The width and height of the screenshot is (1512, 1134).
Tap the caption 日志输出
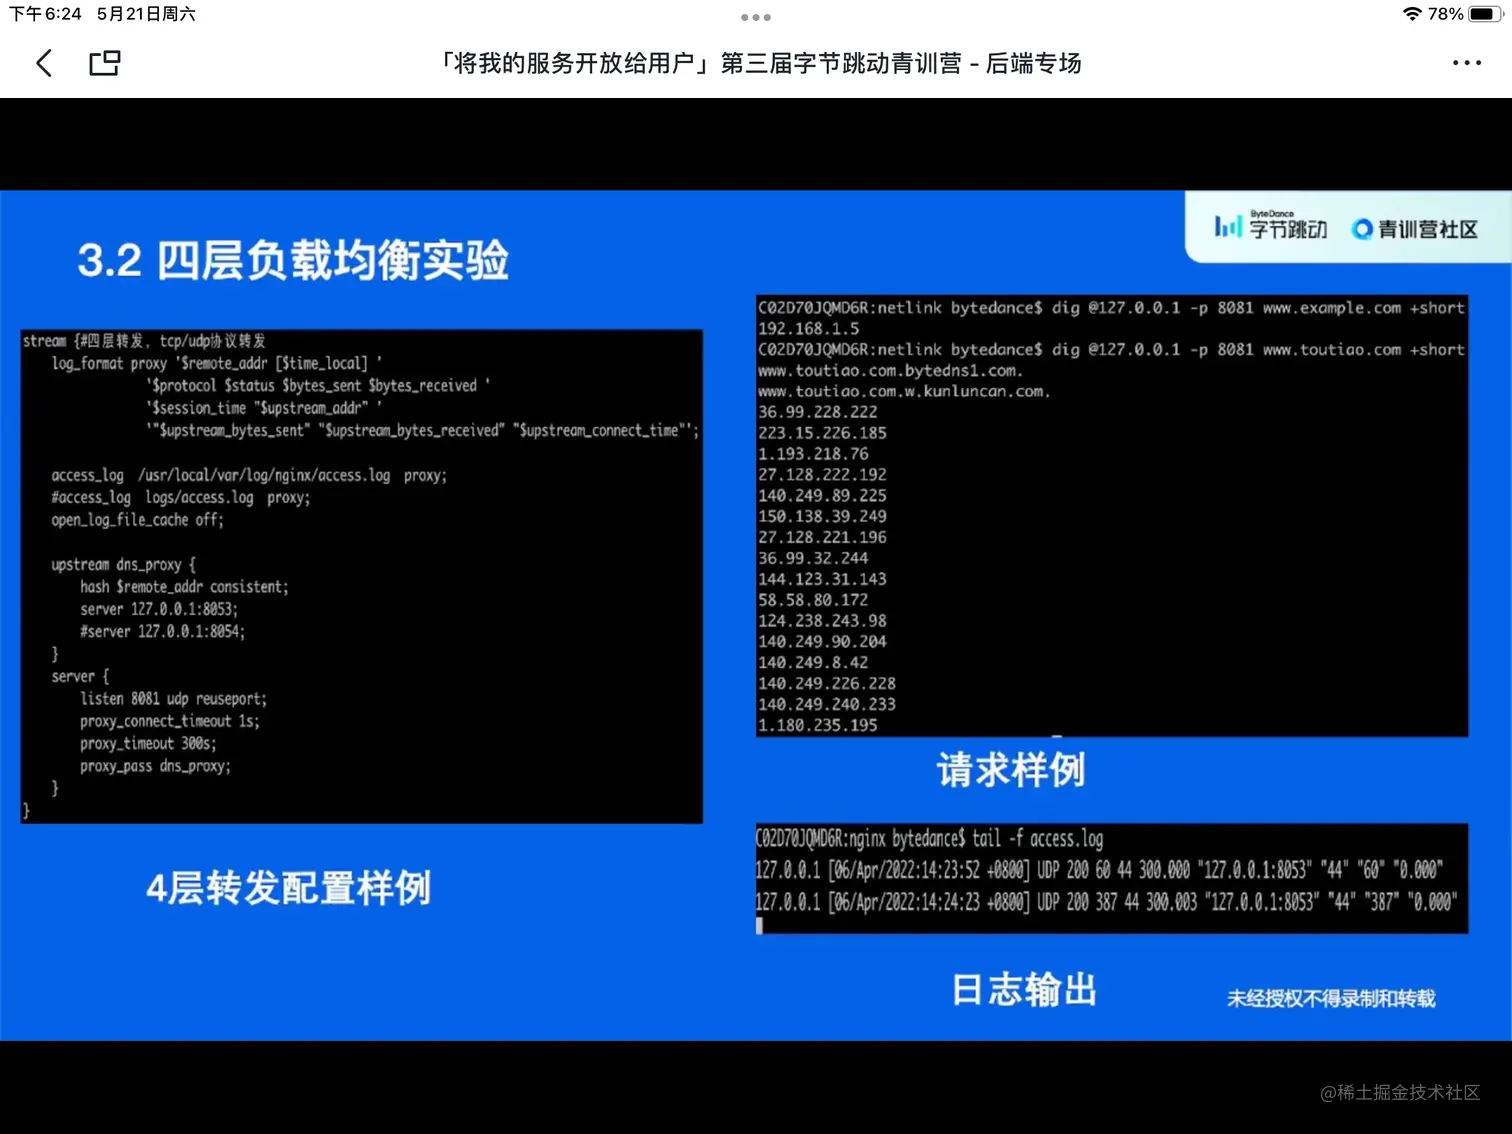1023,990
